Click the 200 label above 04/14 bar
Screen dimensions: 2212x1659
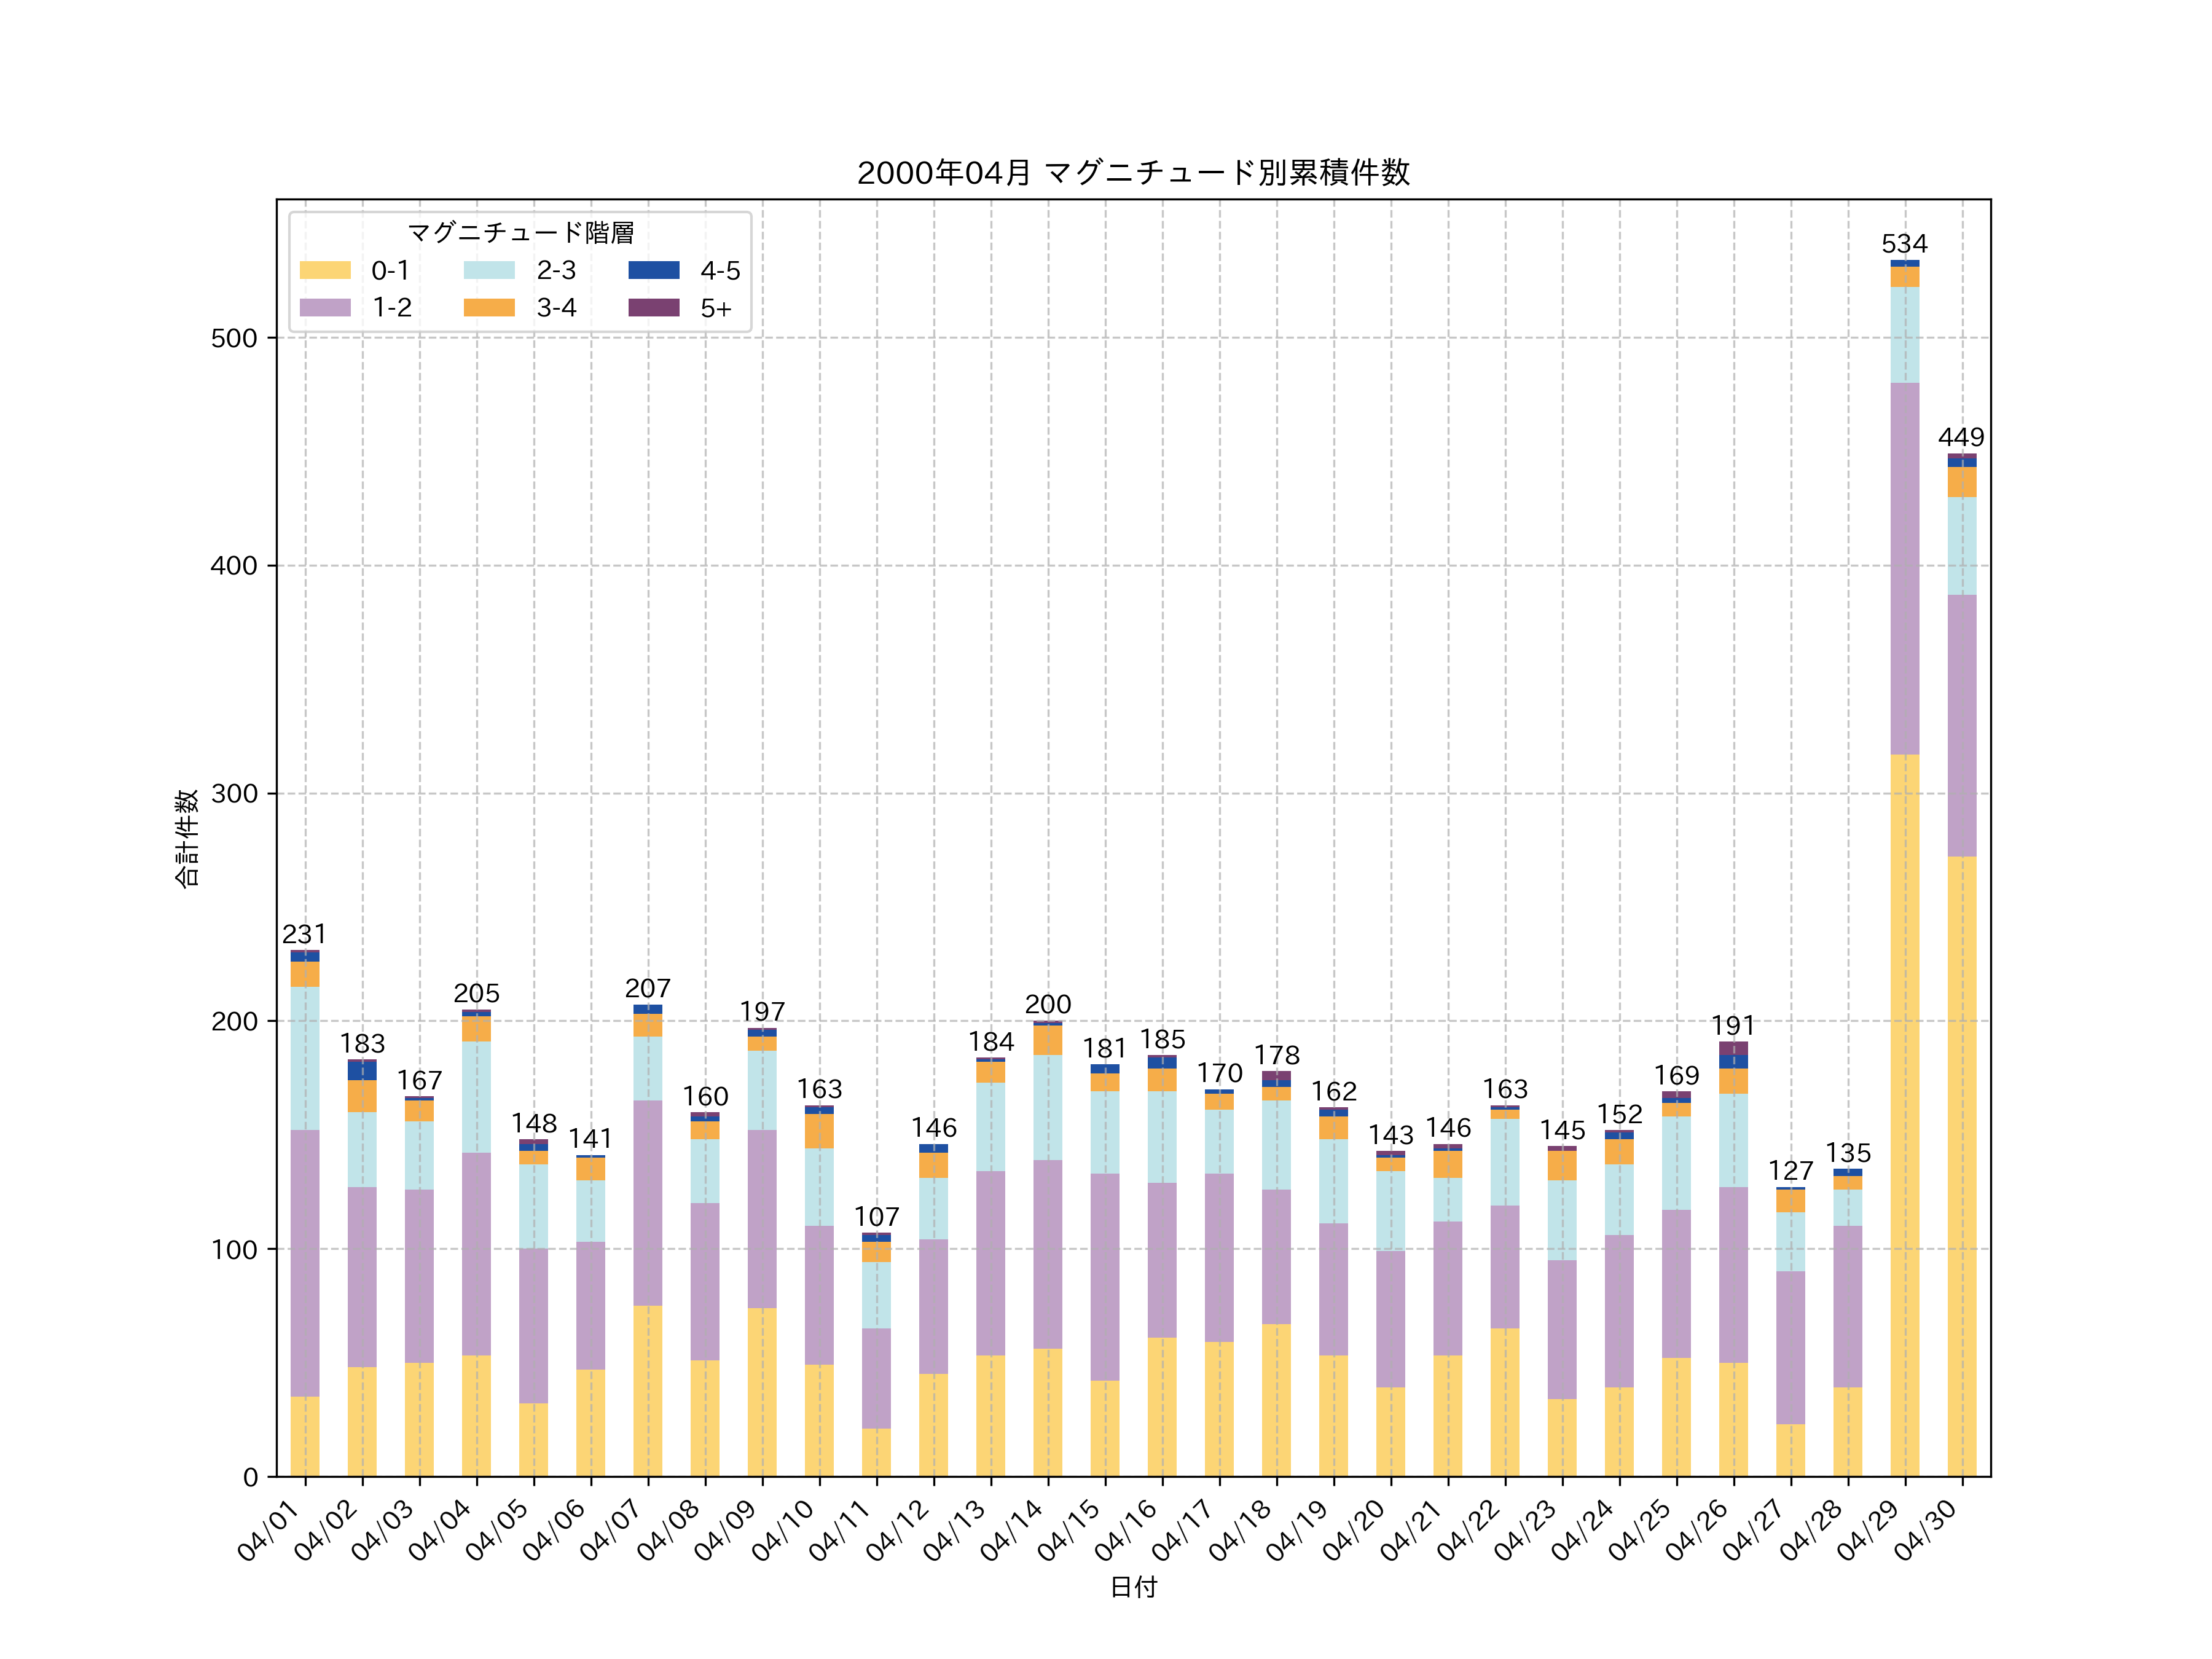[1048, 1004]
